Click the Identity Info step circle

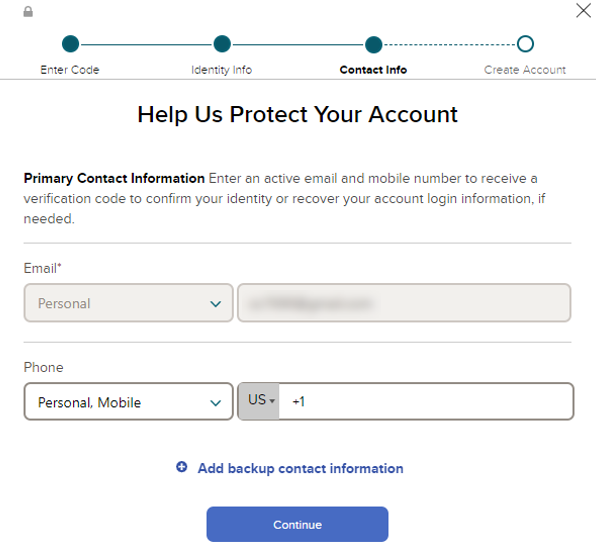222,44
